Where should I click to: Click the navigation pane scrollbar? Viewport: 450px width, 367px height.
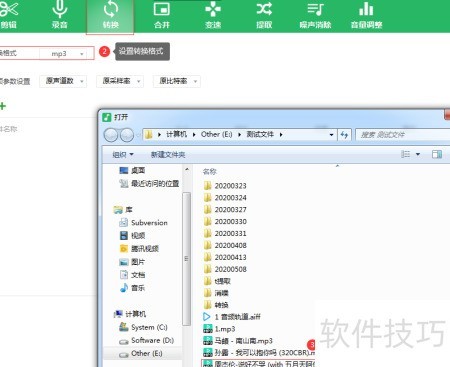click(186, 259)
